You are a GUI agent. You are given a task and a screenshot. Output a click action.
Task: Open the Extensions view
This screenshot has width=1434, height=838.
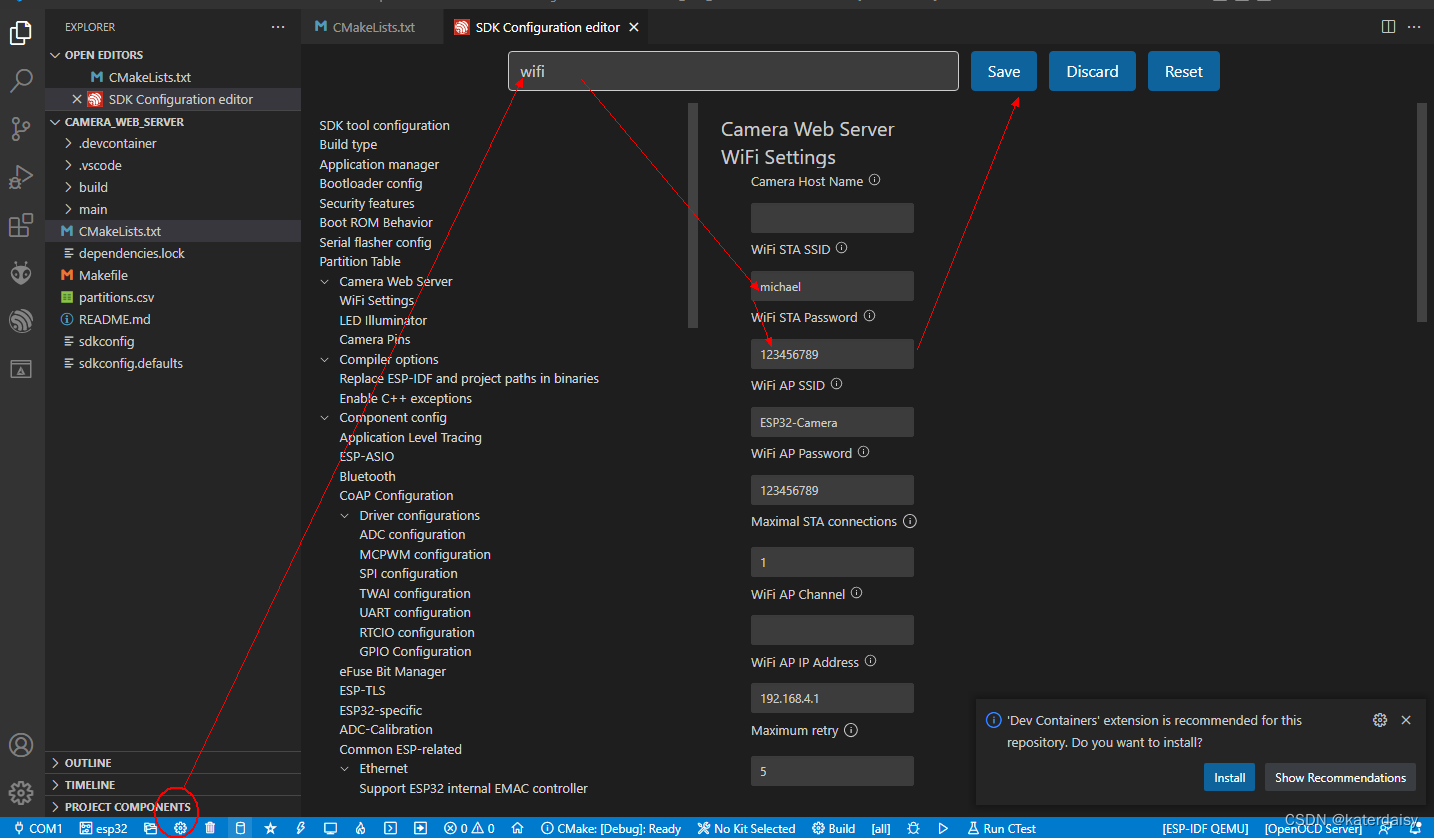point(21,225)
